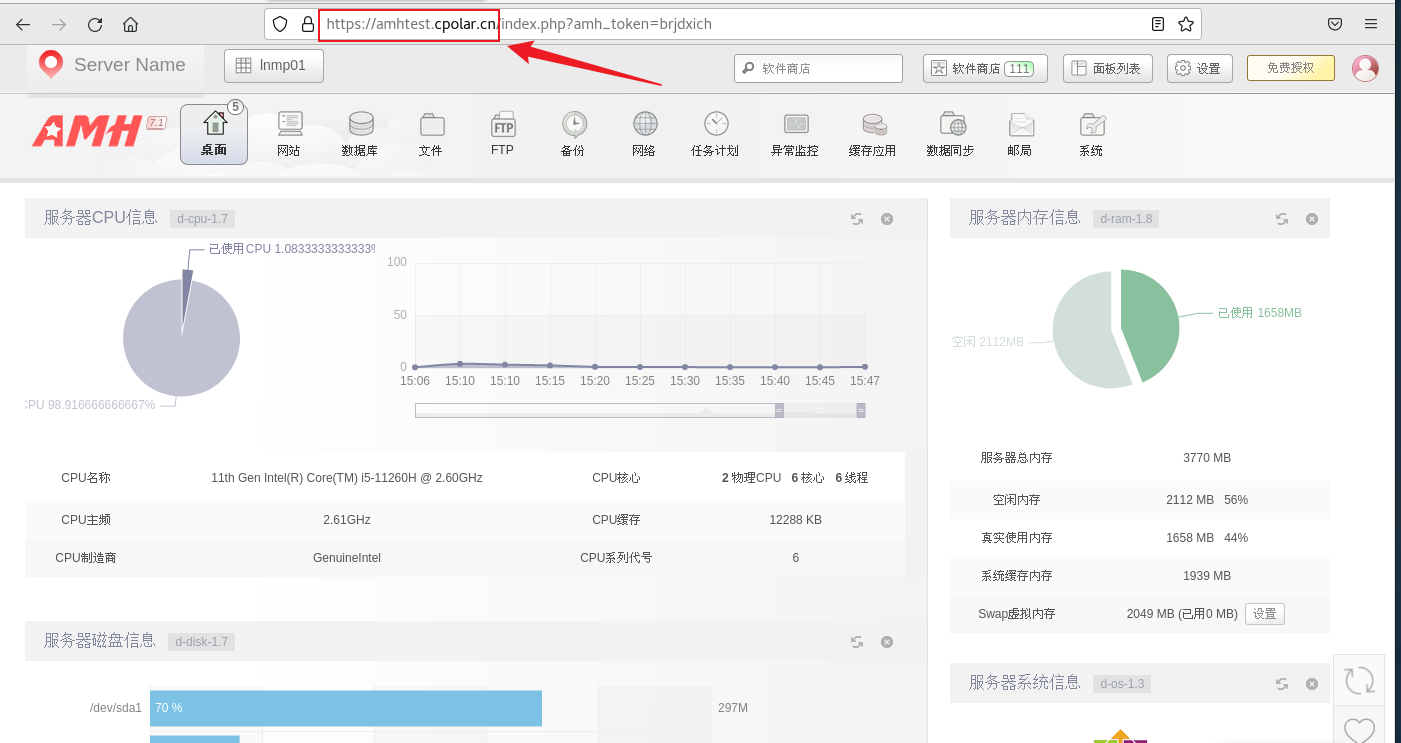
Task: Click the d-cpu-1.7 version tag
Action: pos(202,219)
